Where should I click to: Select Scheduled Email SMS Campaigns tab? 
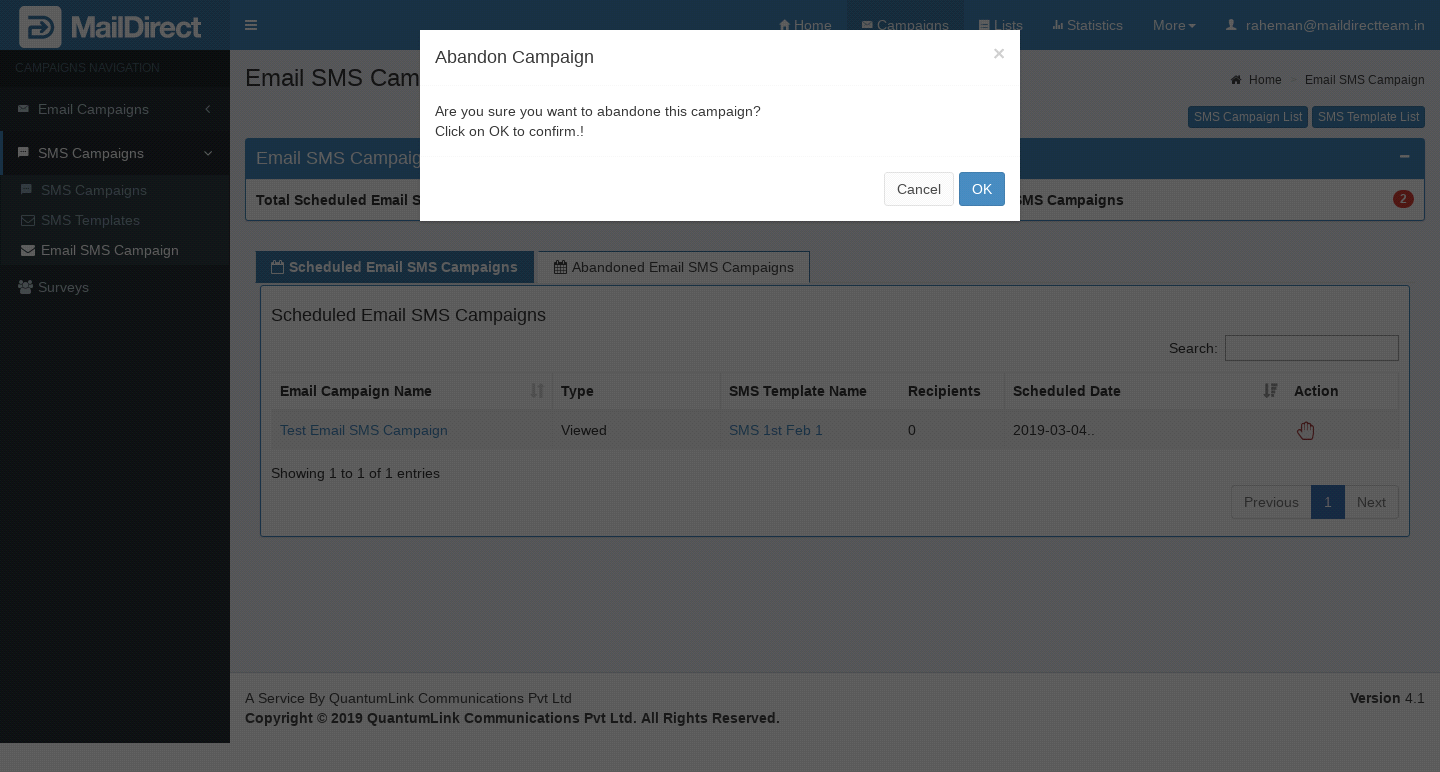click(394, 267)
